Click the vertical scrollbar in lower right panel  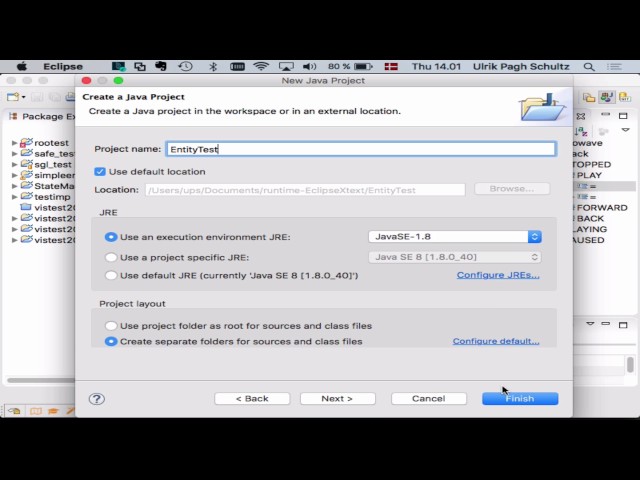(x=630, y=364)
